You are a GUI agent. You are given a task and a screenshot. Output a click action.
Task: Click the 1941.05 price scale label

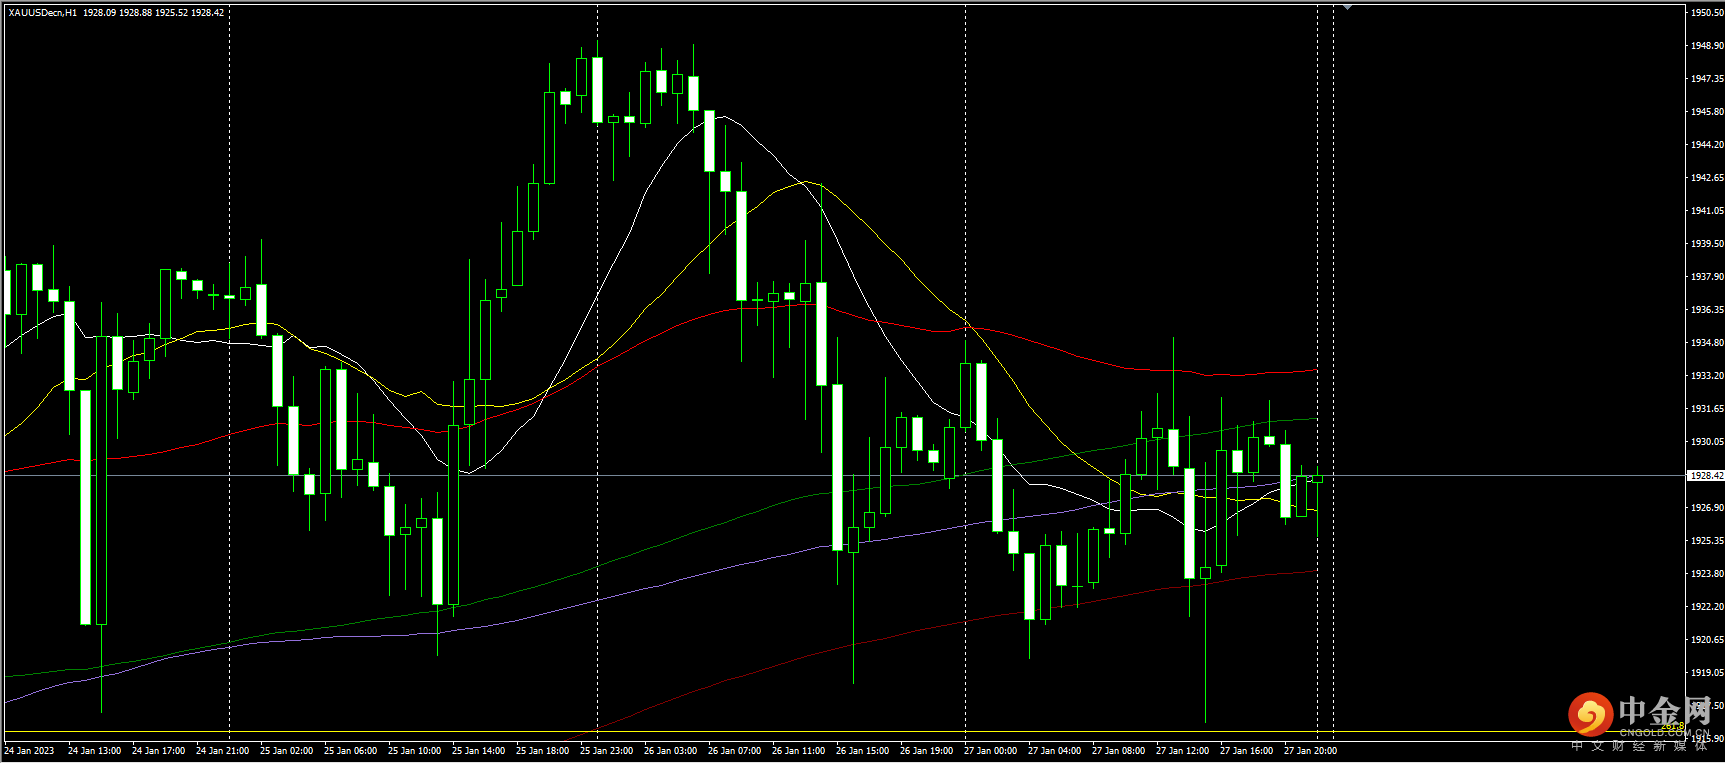pos(1707,211)
